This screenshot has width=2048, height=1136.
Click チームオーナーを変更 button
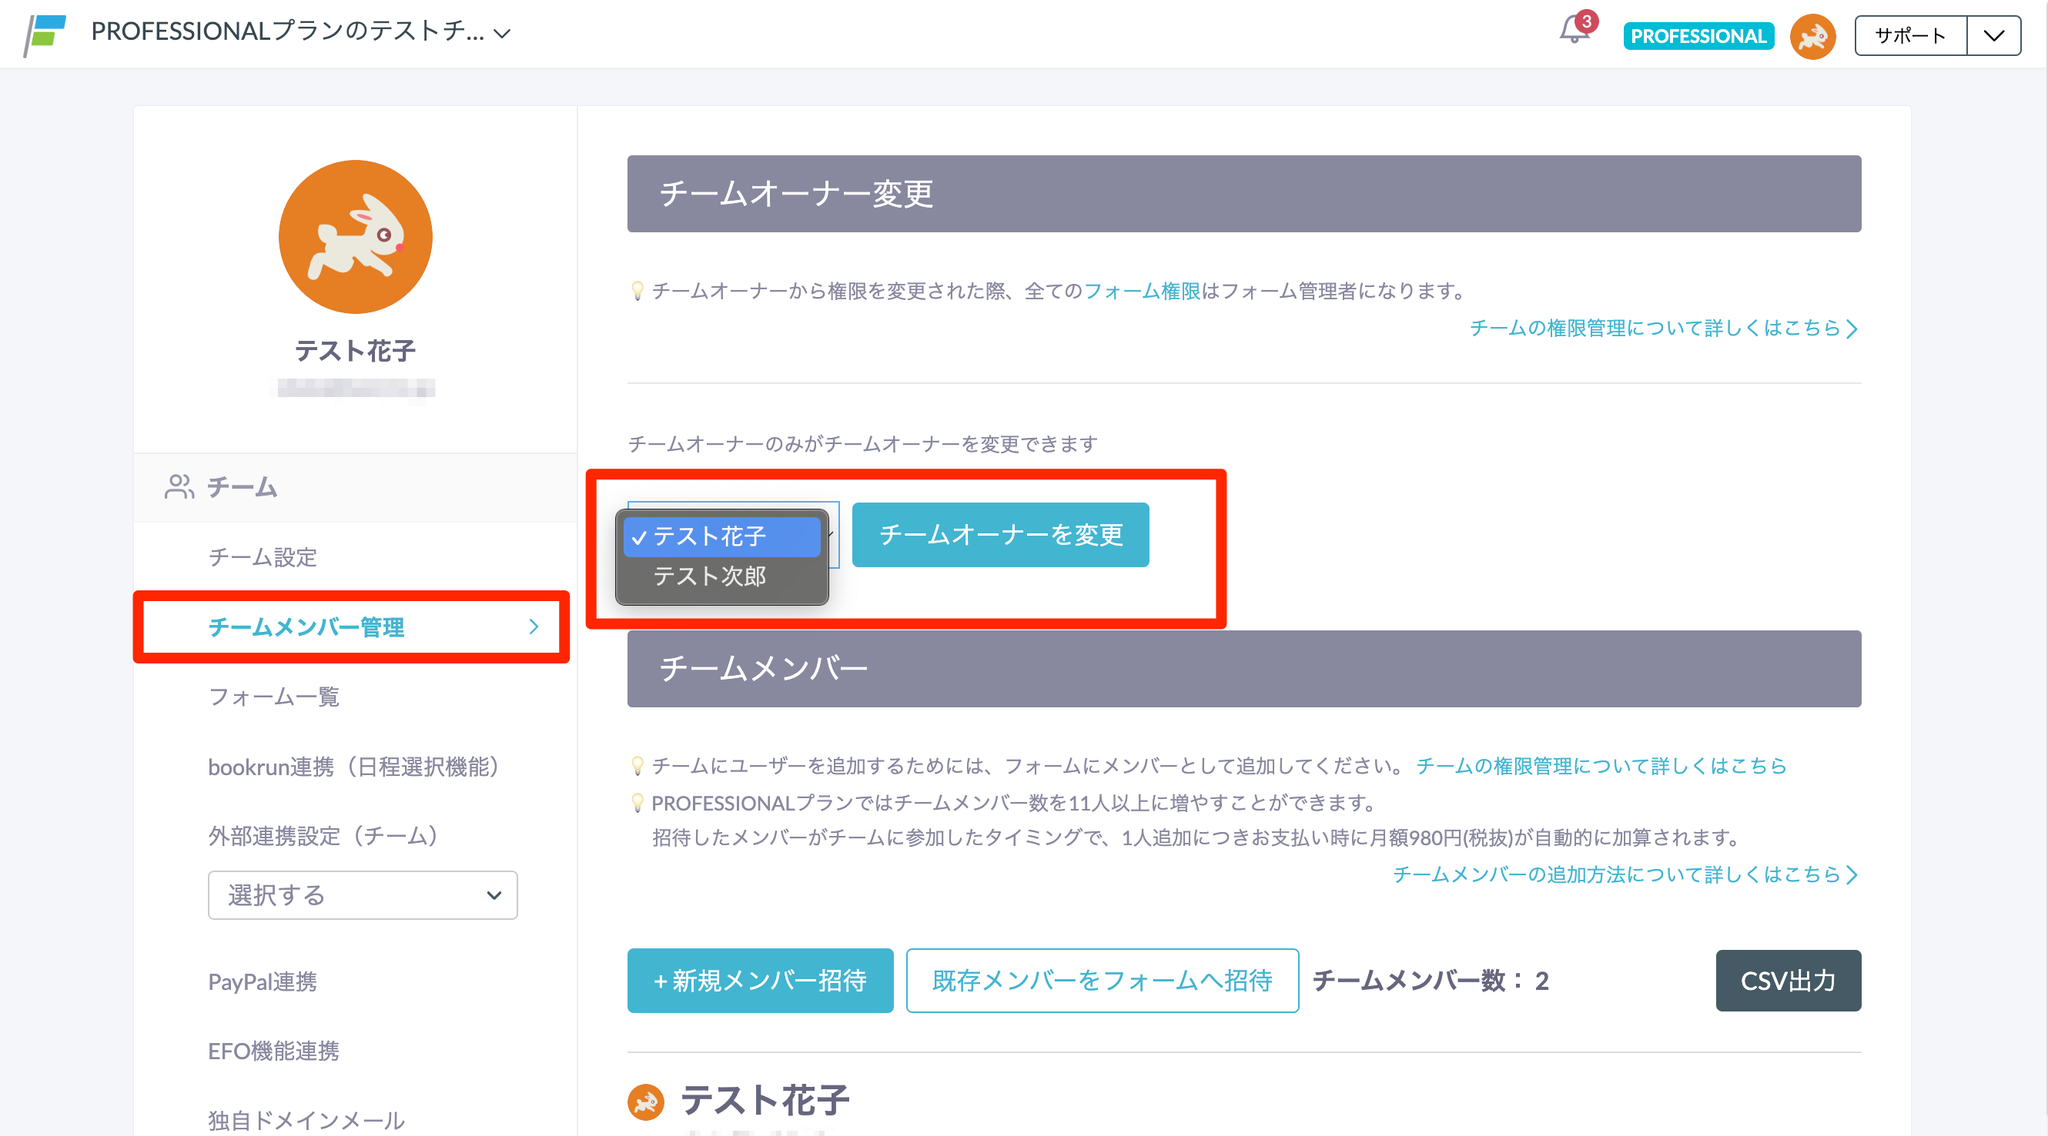tap(1000, 535)
